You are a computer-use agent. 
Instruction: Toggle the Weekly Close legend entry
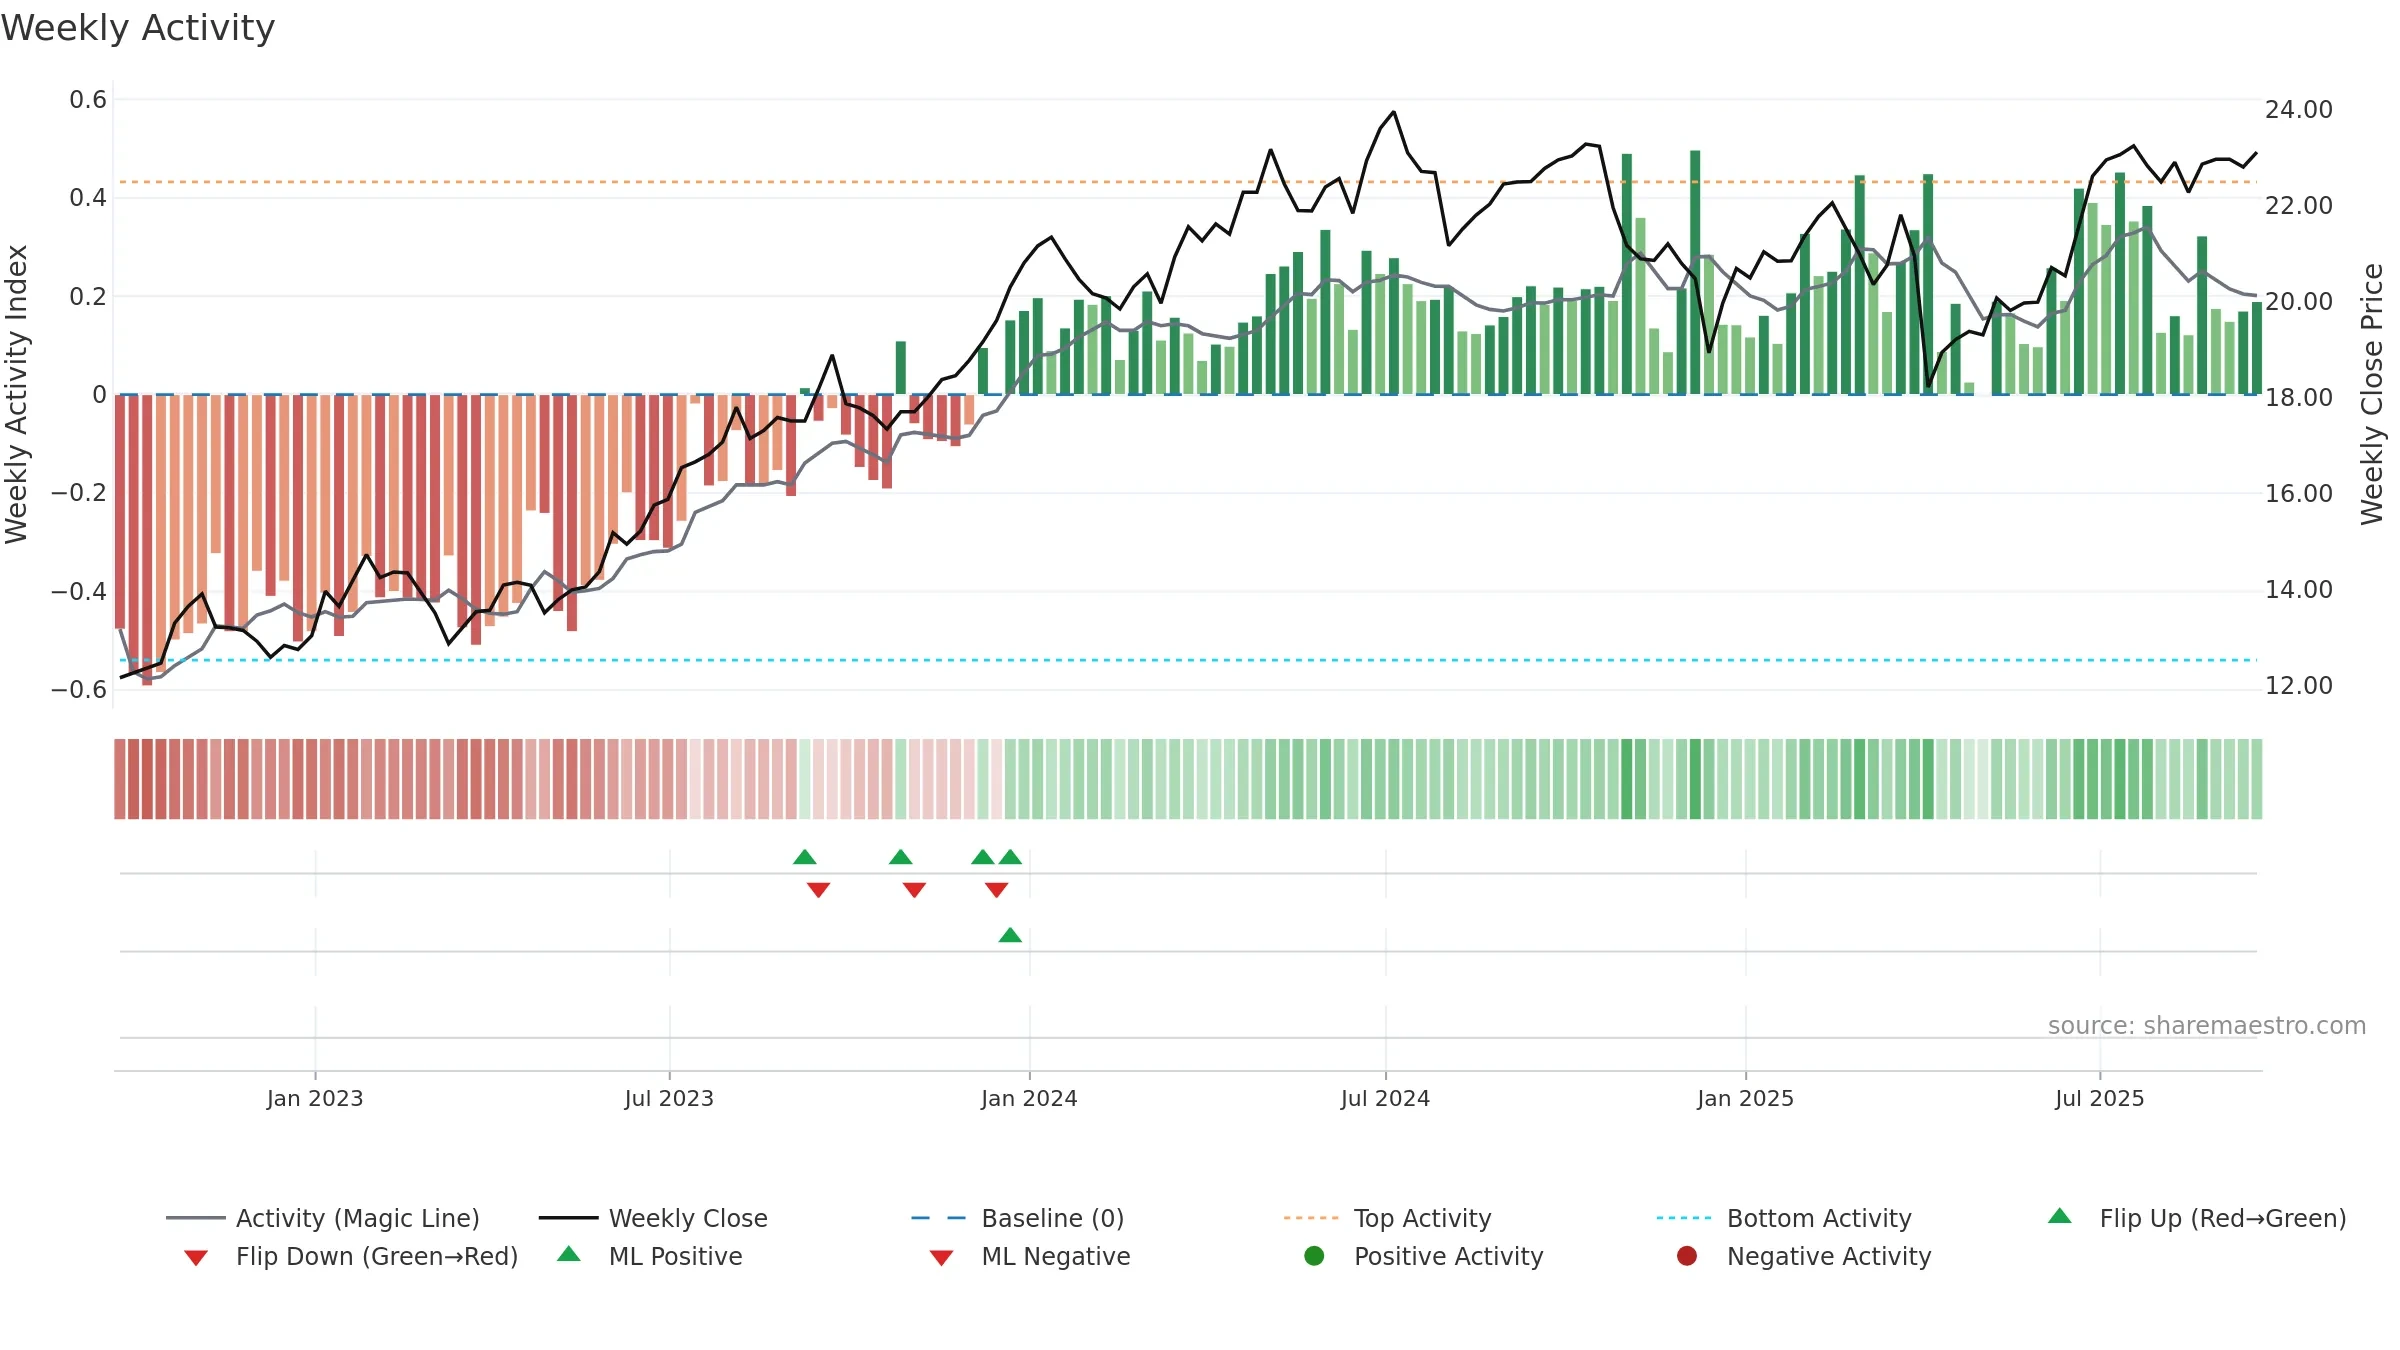click(653, 1218)
